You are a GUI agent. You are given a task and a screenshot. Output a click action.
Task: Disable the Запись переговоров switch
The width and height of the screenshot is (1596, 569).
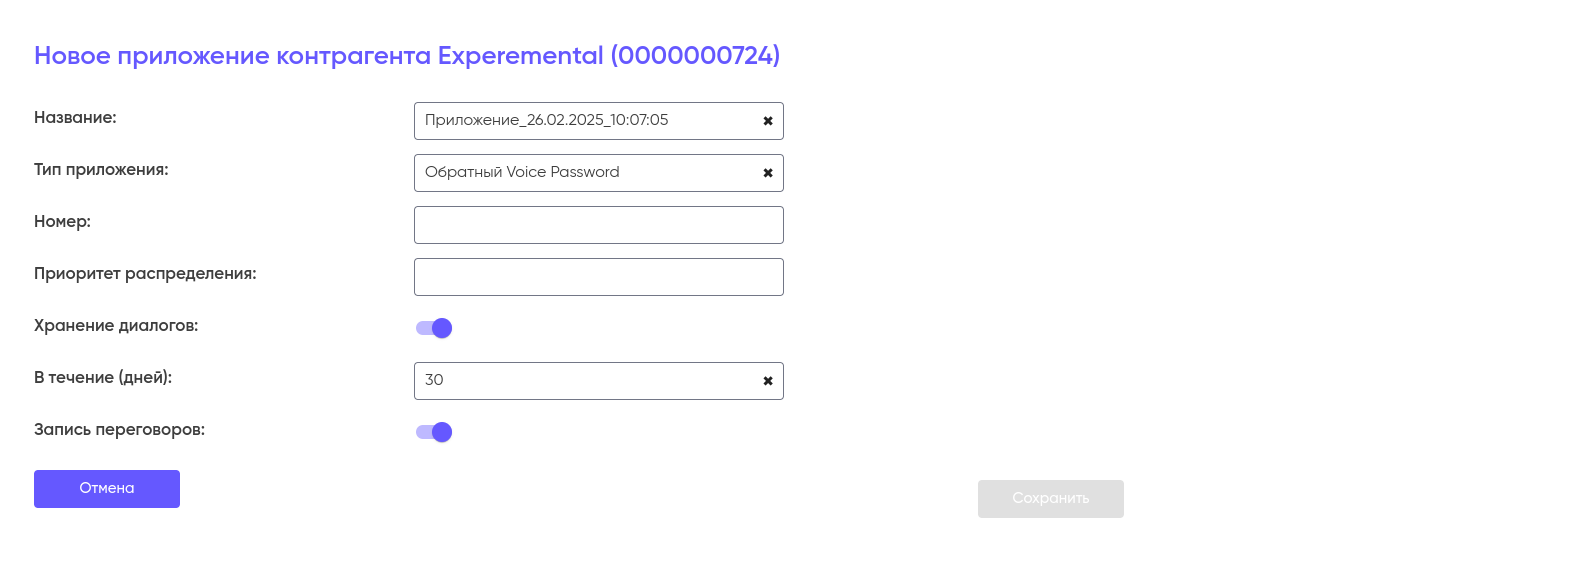point(434,432)
